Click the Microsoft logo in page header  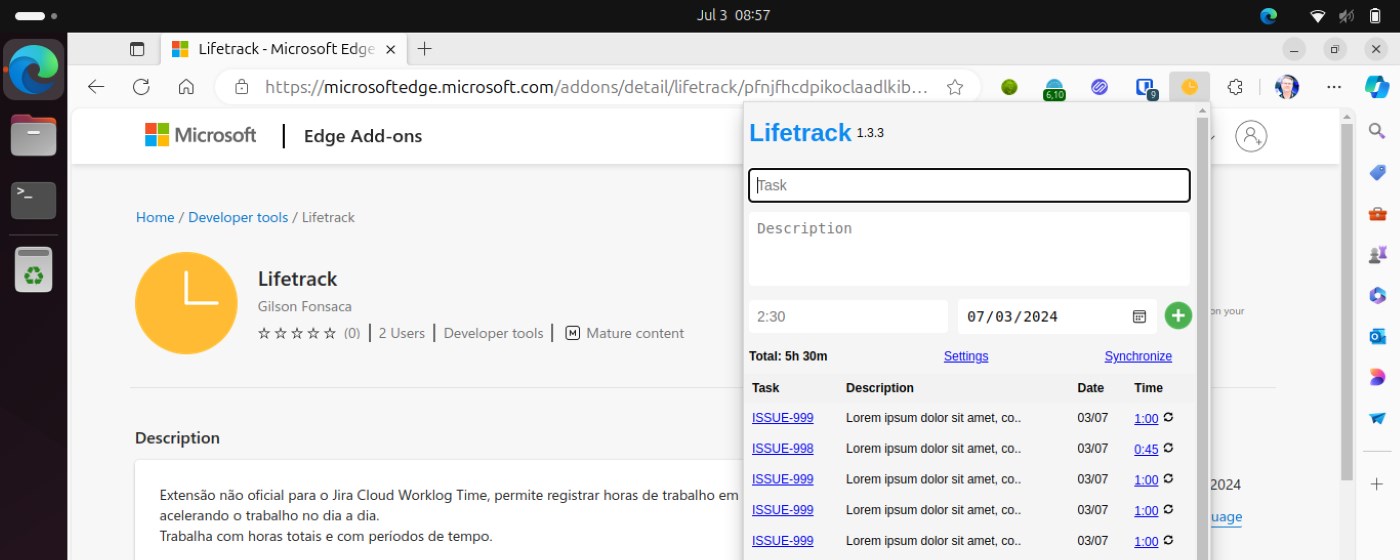(x=200, y=135)
